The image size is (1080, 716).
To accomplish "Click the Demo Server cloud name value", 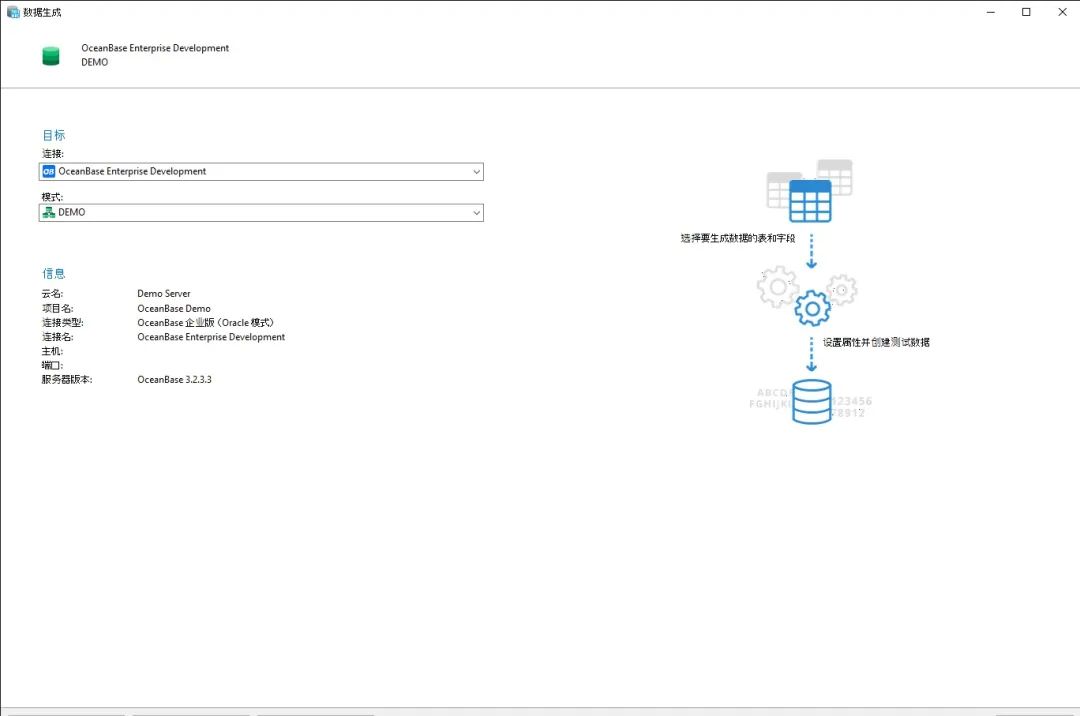I will pos(164,293).
